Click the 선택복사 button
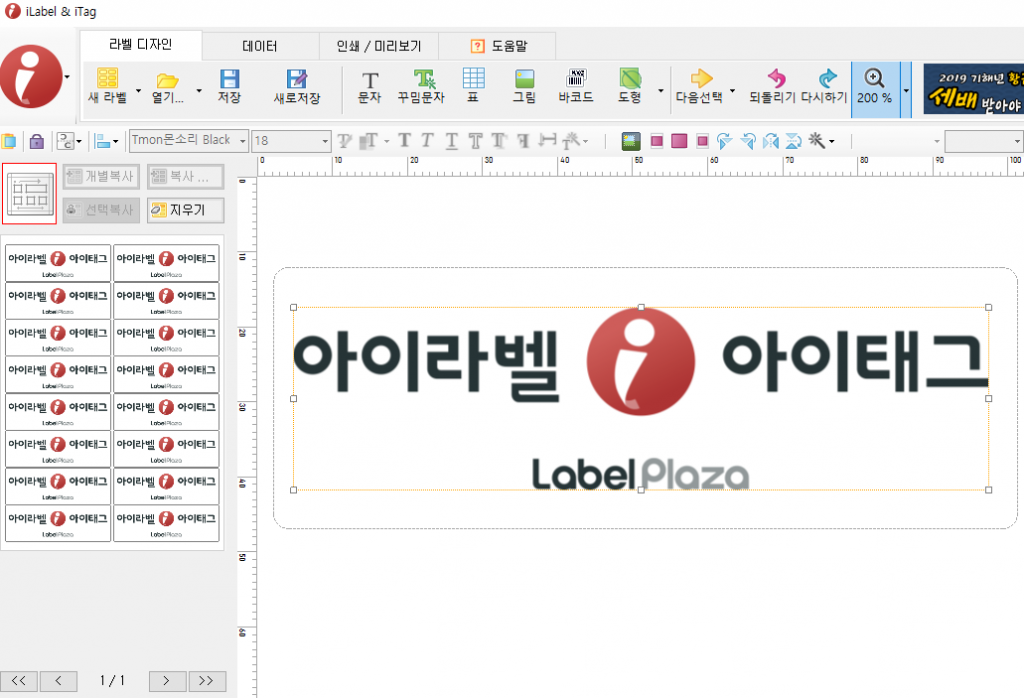Viewport: 1024px width, 698px height. (101, 210)
